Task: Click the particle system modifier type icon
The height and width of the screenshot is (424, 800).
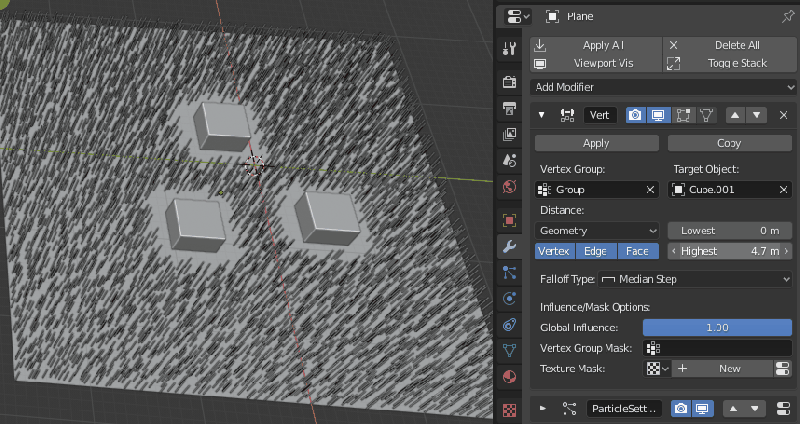Action: tap(569, 409)
